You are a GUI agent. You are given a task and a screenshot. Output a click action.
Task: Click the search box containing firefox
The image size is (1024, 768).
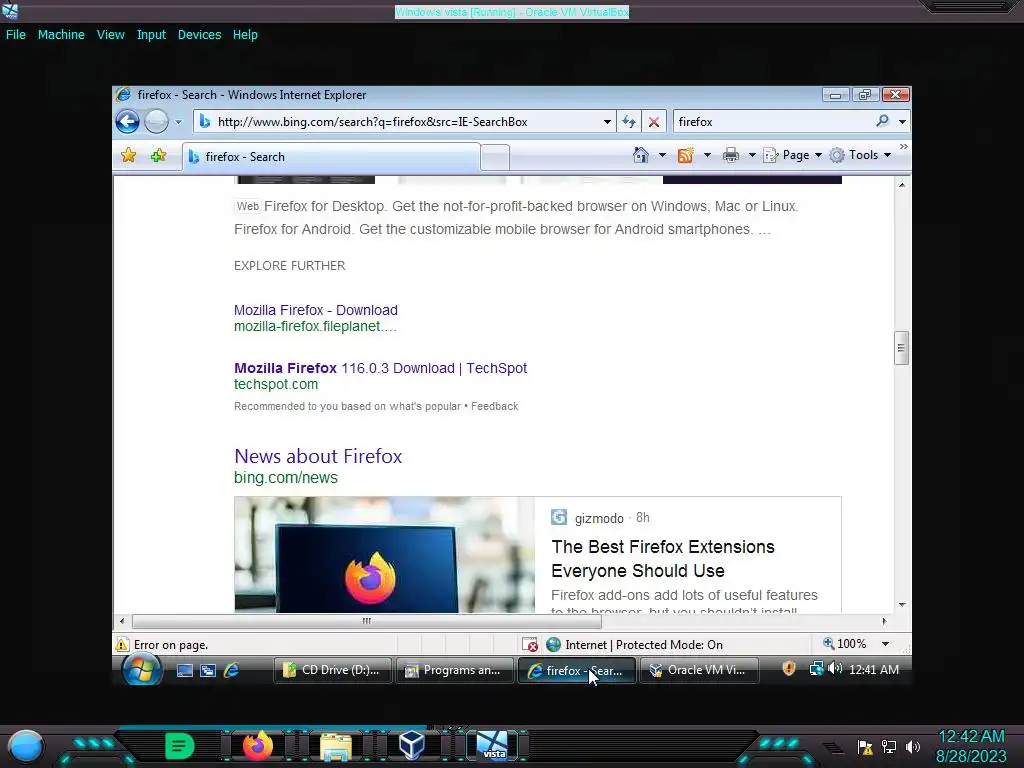click(774, 121)
